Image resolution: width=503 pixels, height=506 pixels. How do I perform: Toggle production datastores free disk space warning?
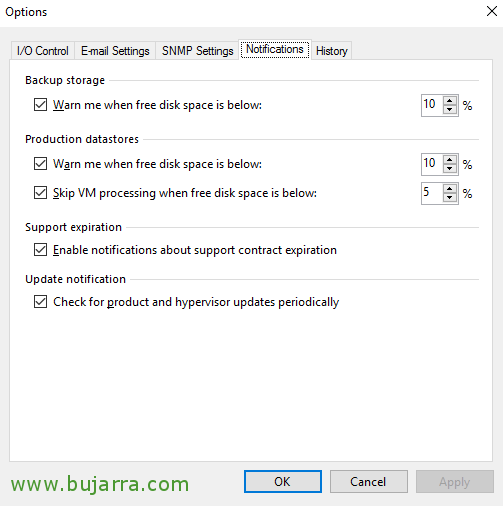click(40, 164)
